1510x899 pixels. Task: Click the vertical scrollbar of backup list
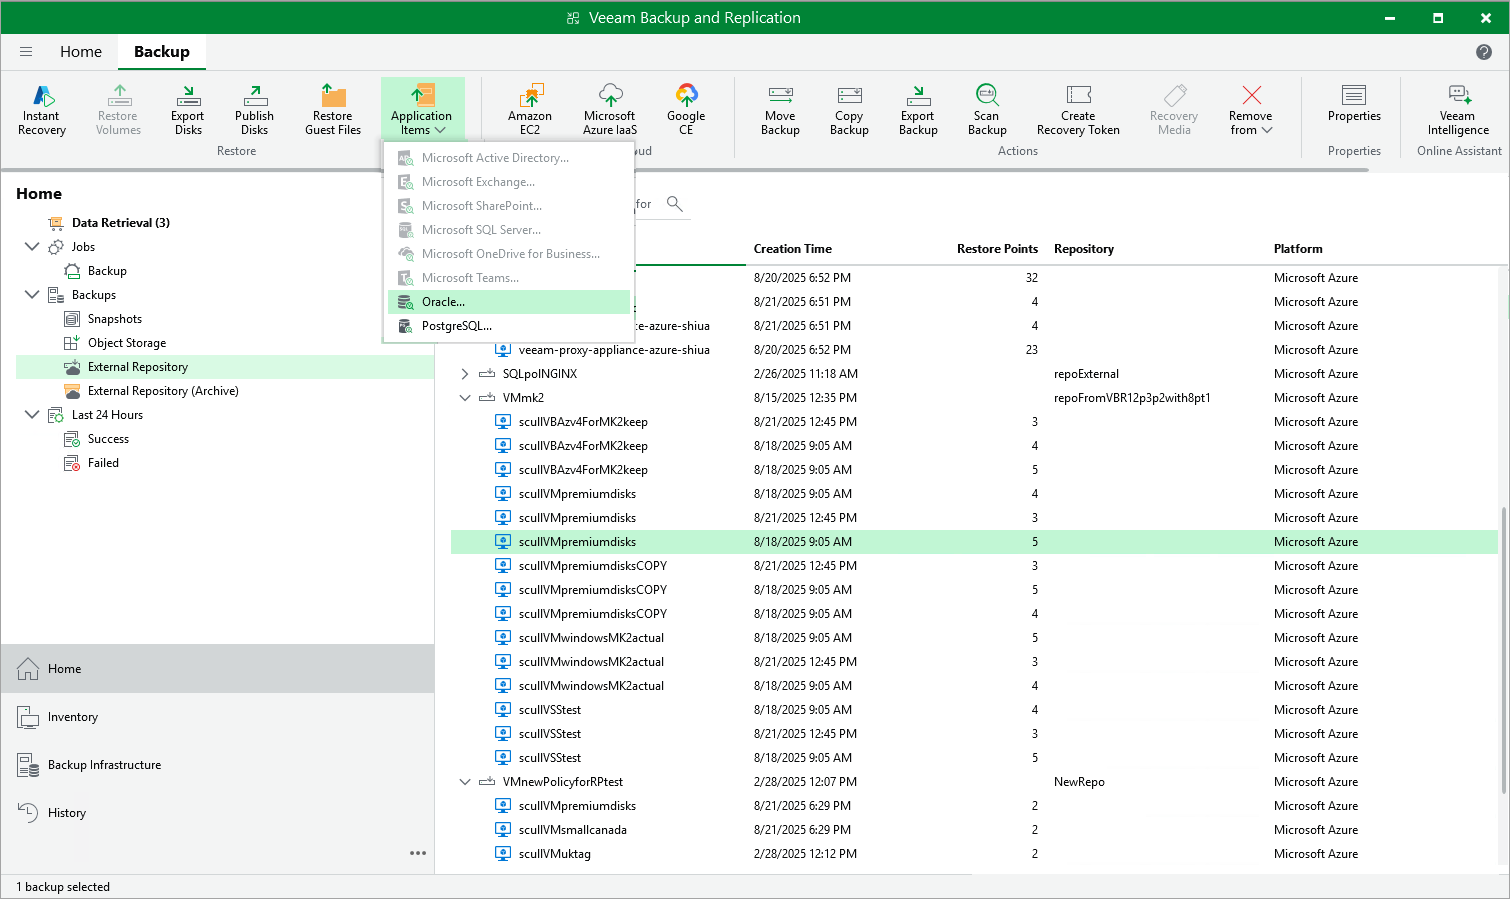(1503, 650)
